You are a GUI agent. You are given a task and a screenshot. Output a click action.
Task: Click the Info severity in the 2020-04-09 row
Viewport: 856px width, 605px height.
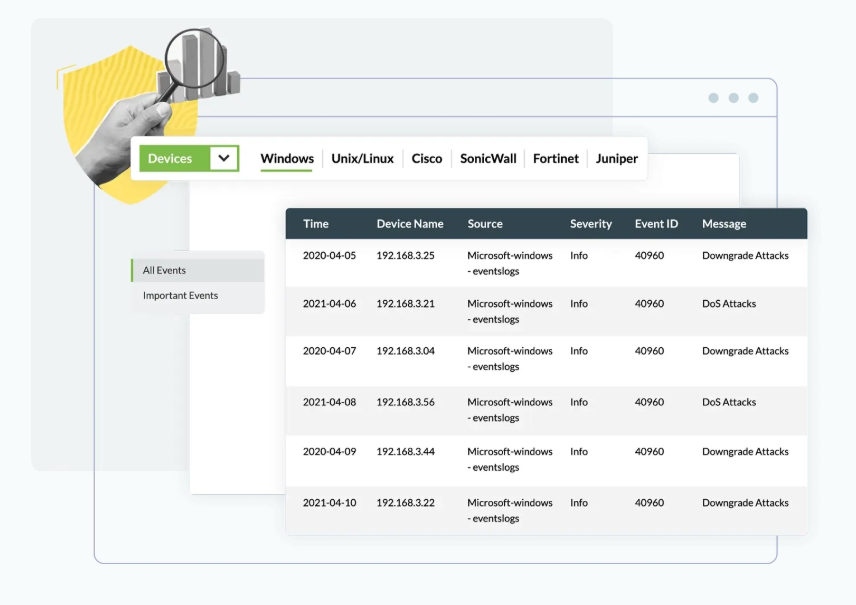point(579,452)
